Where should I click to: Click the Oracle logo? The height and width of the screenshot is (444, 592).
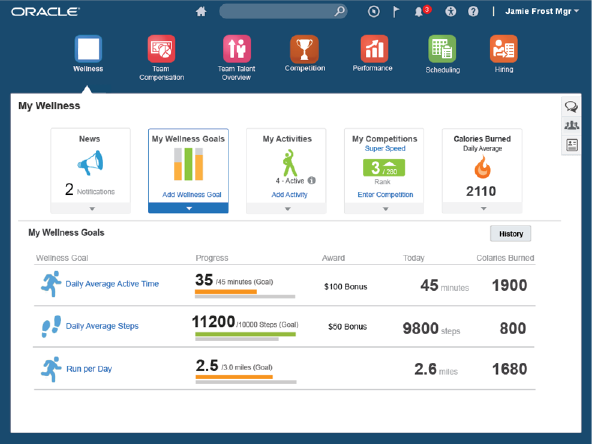coord(45,12)
